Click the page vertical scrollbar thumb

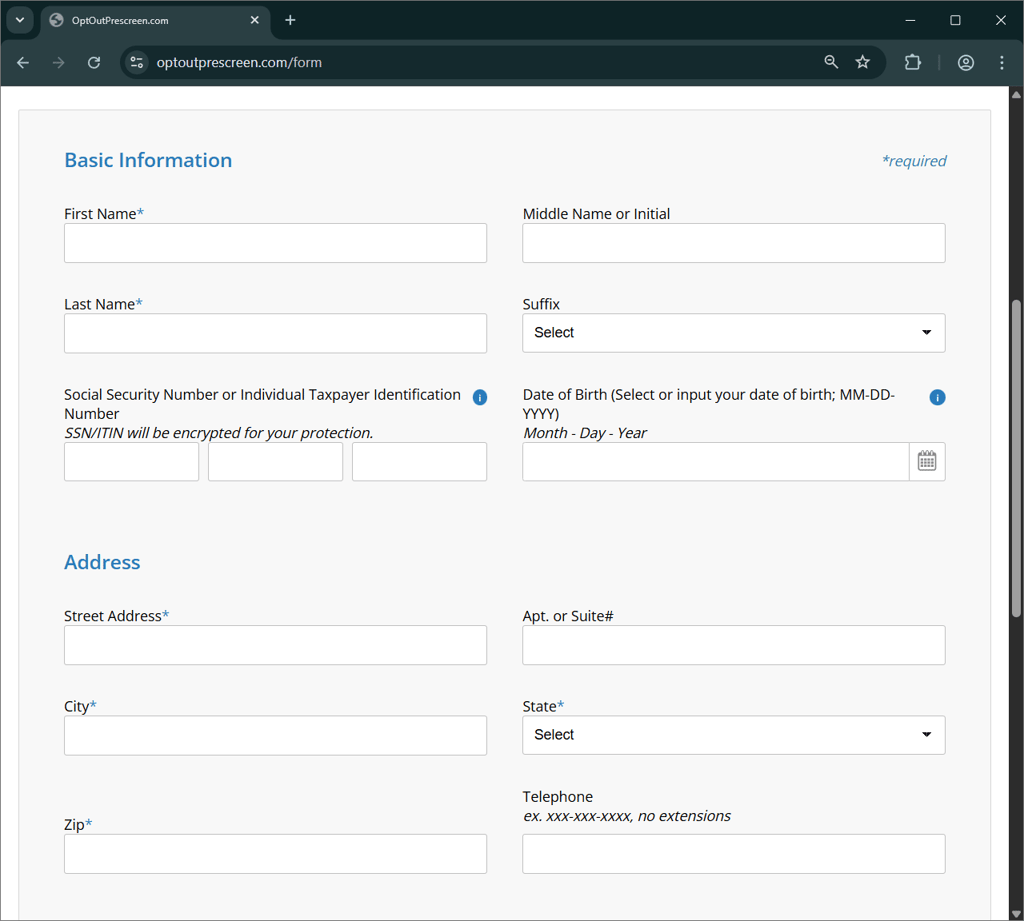(1016, 457)
